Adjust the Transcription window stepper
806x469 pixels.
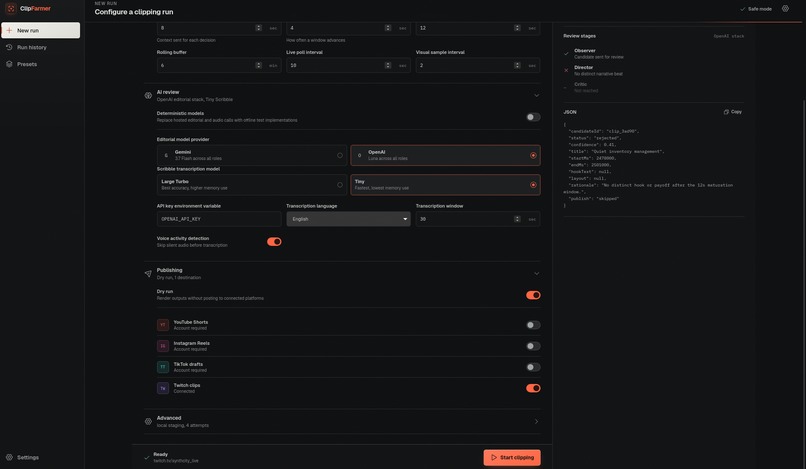518,219
